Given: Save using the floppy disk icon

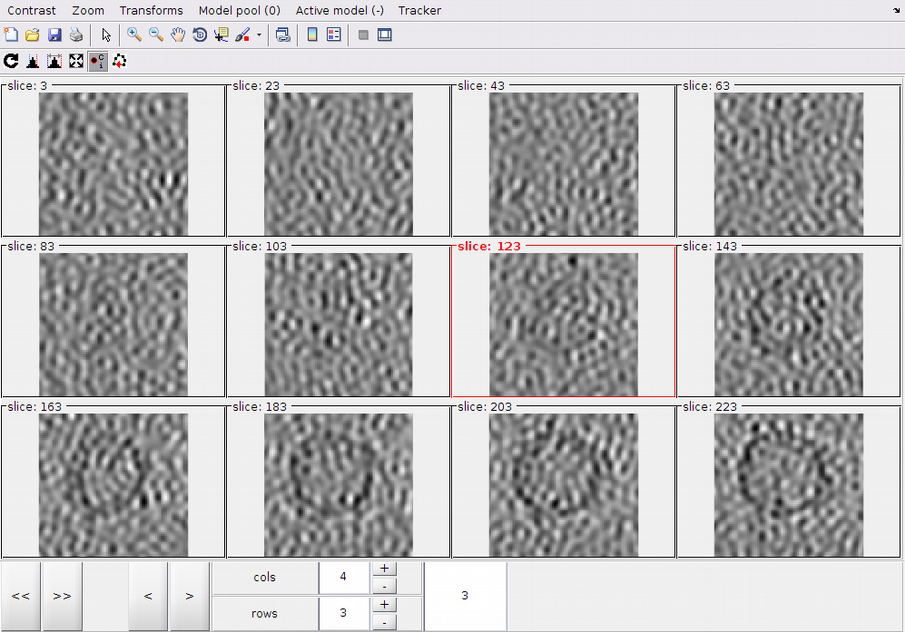Looking at the screenshot, I should (x=54, y=35).
